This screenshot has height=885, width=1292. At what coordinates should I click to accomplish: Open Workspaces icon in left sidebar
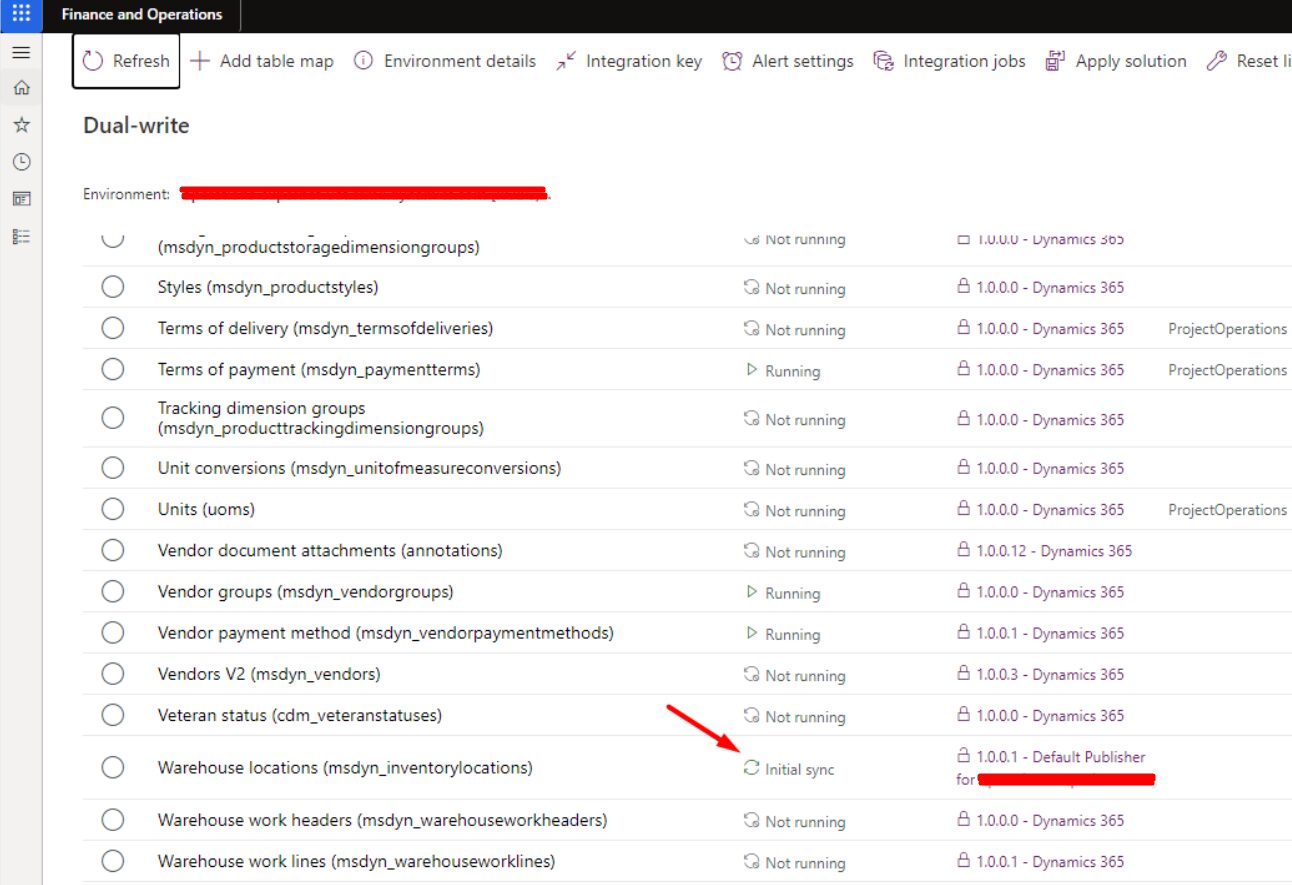(21, 199)
